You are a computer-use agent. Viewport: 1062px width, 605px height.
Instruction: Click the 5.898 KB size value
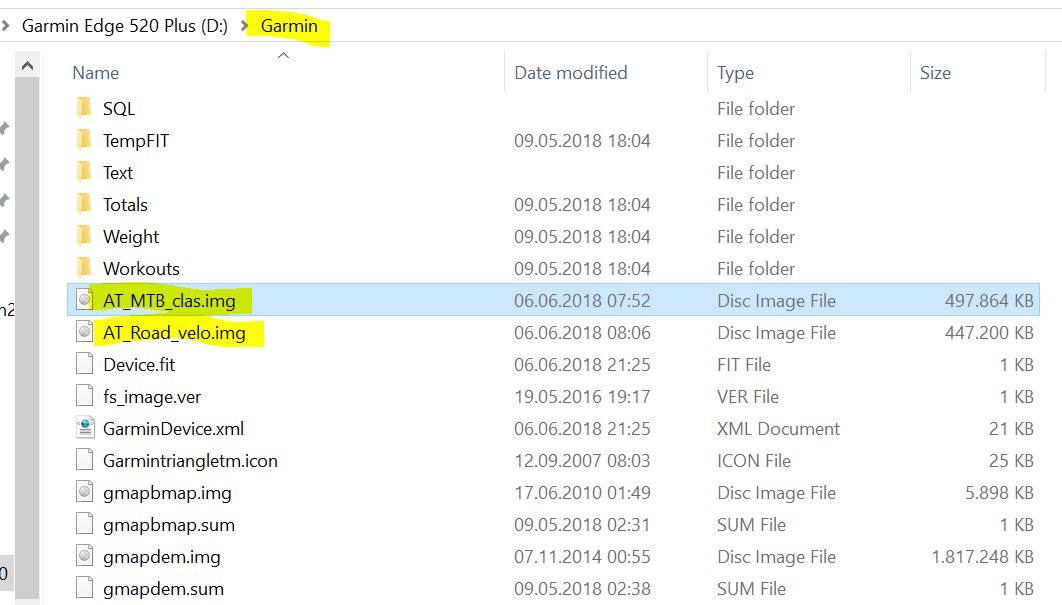pos(999,493)
